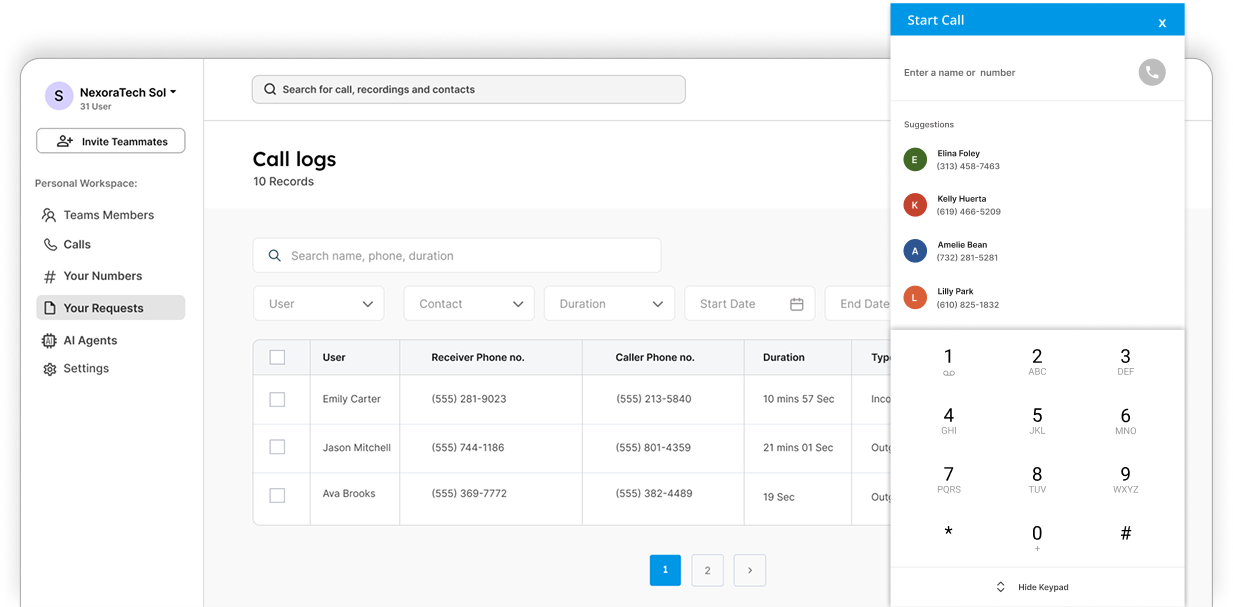Open the User filter dropdown
The image size is (1233, 607).
318,304
